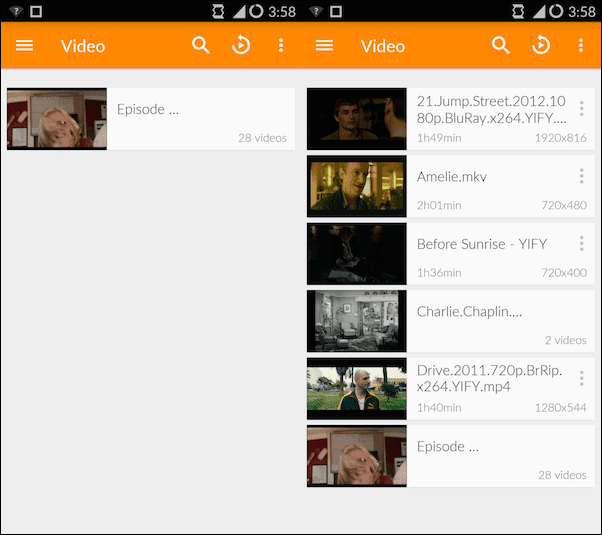Open Episode thumbnail in left screen
Image resolution: width=602 pixels, height=535 pixels.
point(57,119)
